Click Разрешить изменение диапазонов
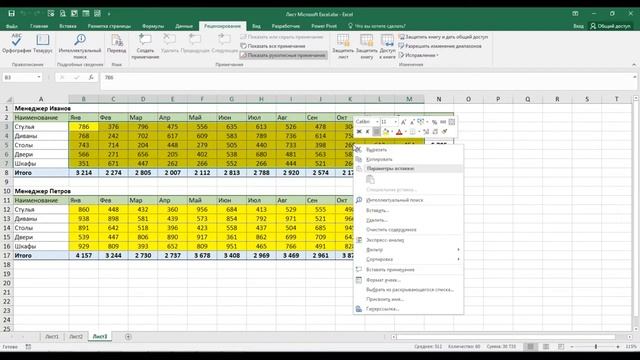 pyautogui.click(x=440, y=46)
